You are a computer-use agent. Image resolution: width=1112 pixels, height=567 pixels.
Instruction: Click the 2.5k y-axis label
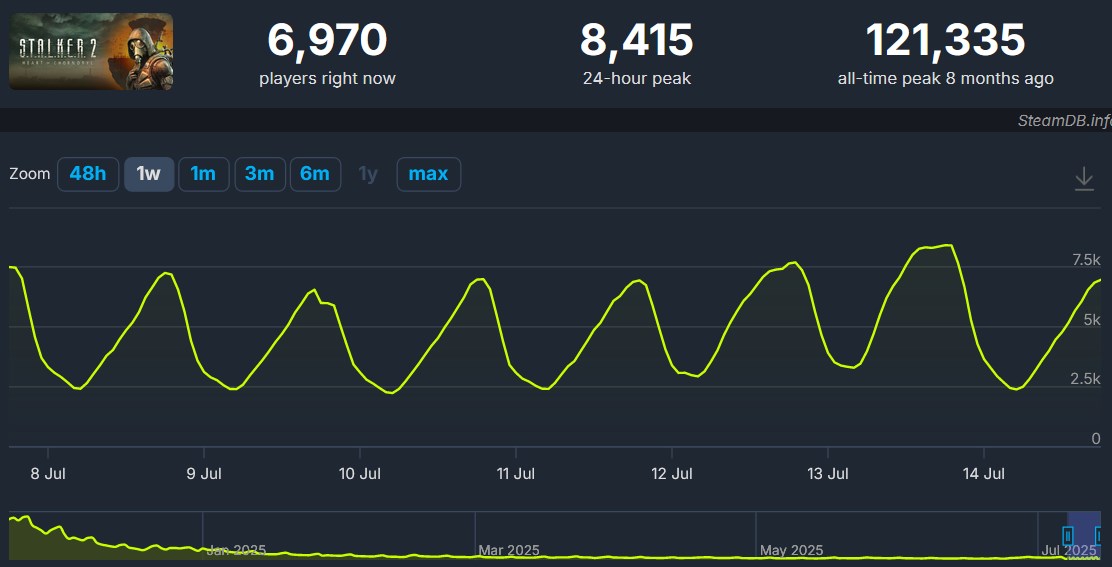pyautogui.click(x=1086, y=380)
